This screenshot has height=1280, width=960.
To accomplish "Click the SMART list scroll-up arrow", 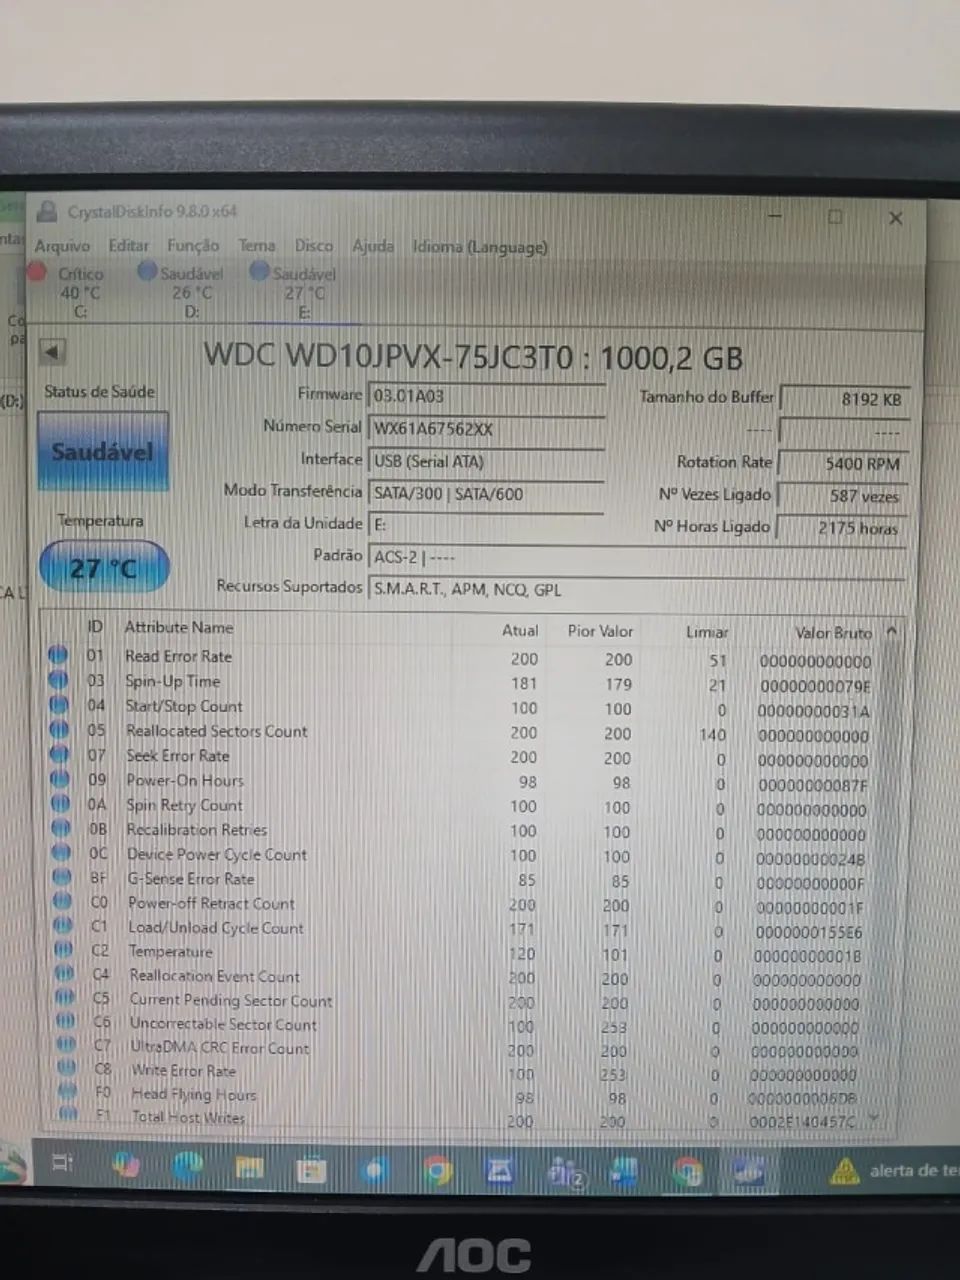I will click(891, 632).
